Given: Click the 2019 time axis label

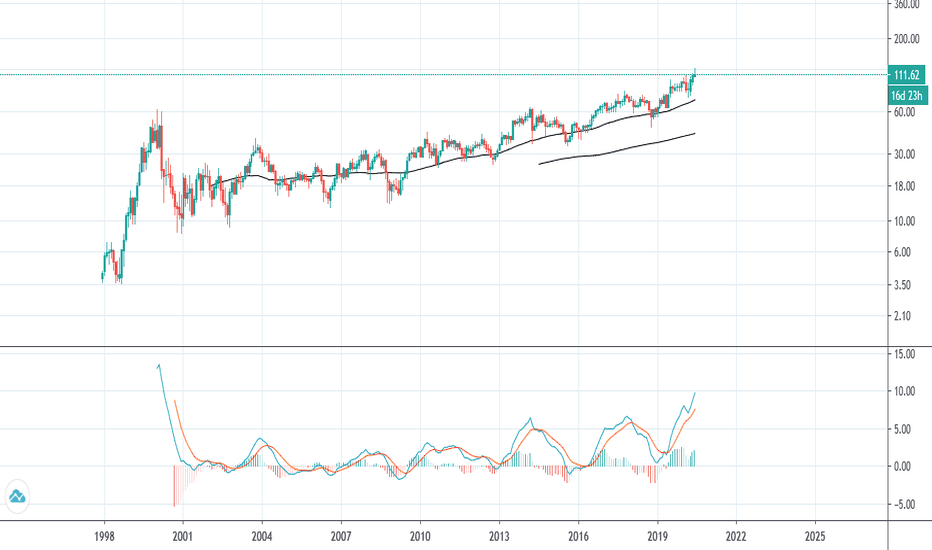Looking at the screenshot, I should [657, 537].
